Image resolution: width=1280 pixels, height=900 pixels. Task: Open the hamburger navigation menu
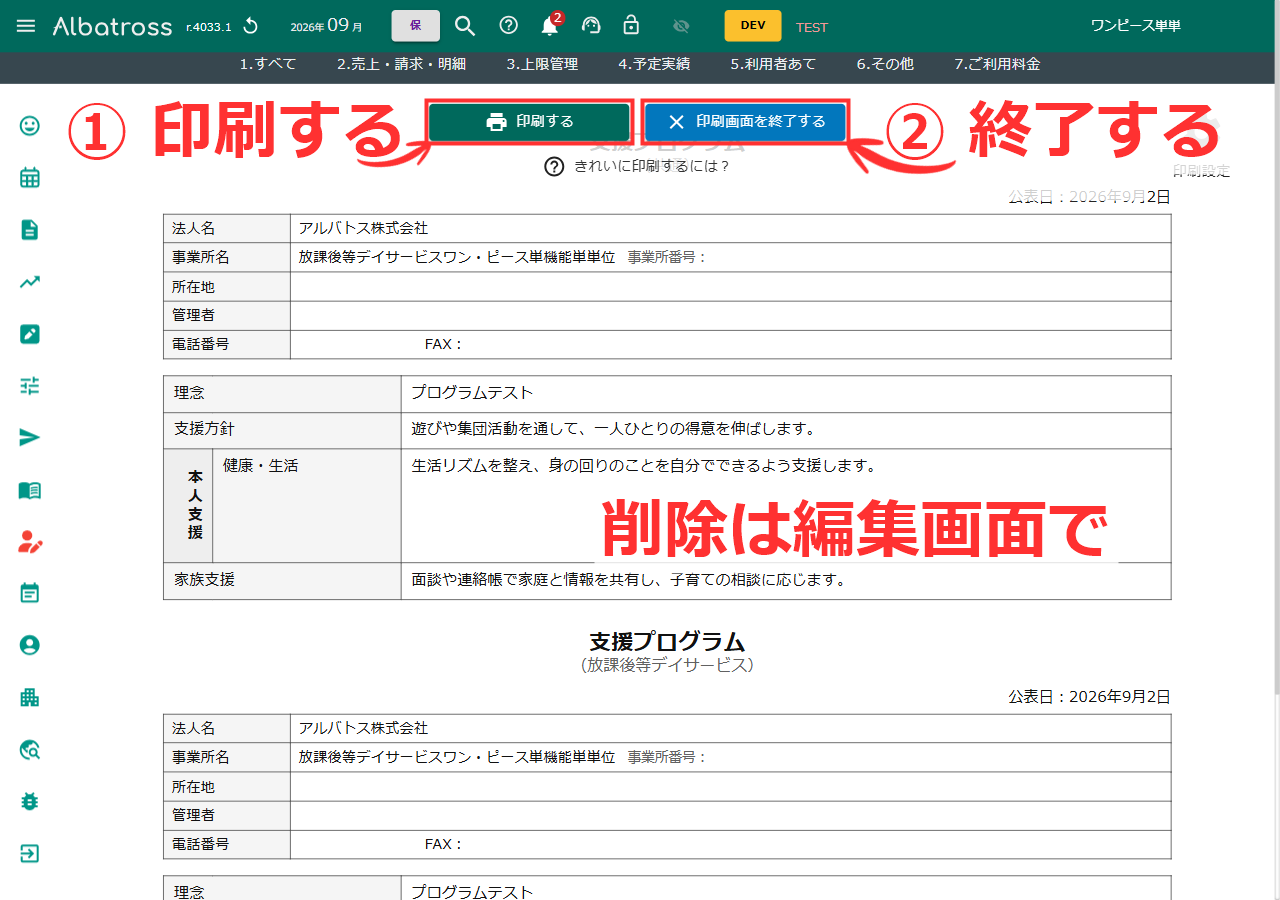(x=26, y=26)
